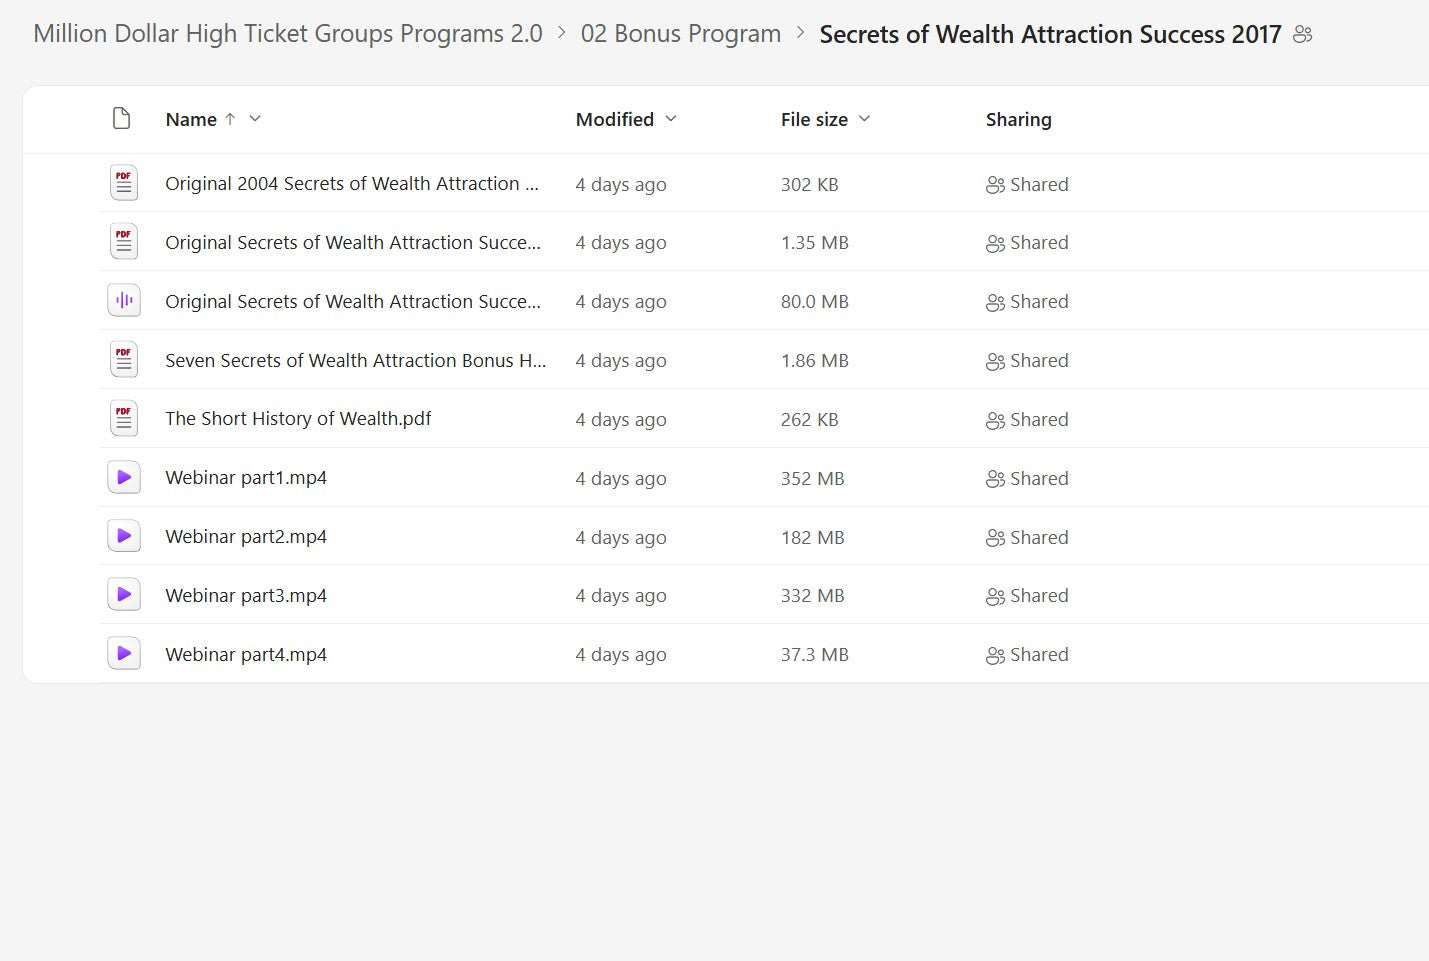Open the PDF icon for Original 2004 Secrets file
The width and height of the screenshot is (1429, 961).
(x=123, y=182)
